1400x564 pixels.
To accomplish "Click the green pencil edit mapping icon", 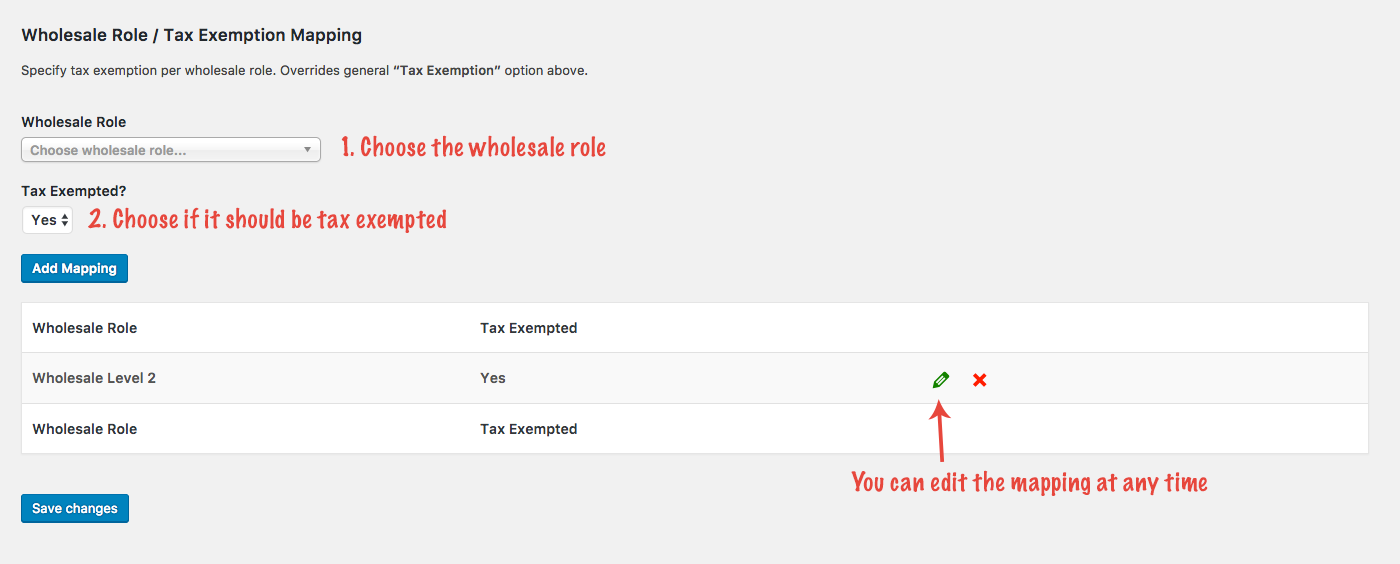I will 940,380.
